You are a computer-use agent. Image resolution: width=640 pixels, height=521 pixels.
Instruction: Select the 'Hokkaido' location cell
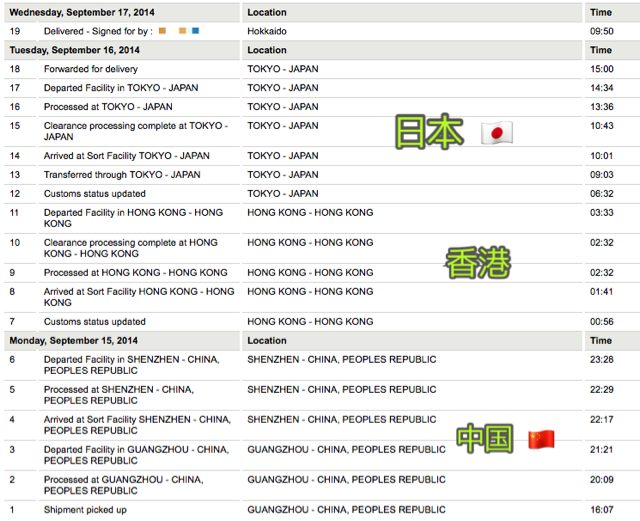pyautogui.click(x=267, y=31)
